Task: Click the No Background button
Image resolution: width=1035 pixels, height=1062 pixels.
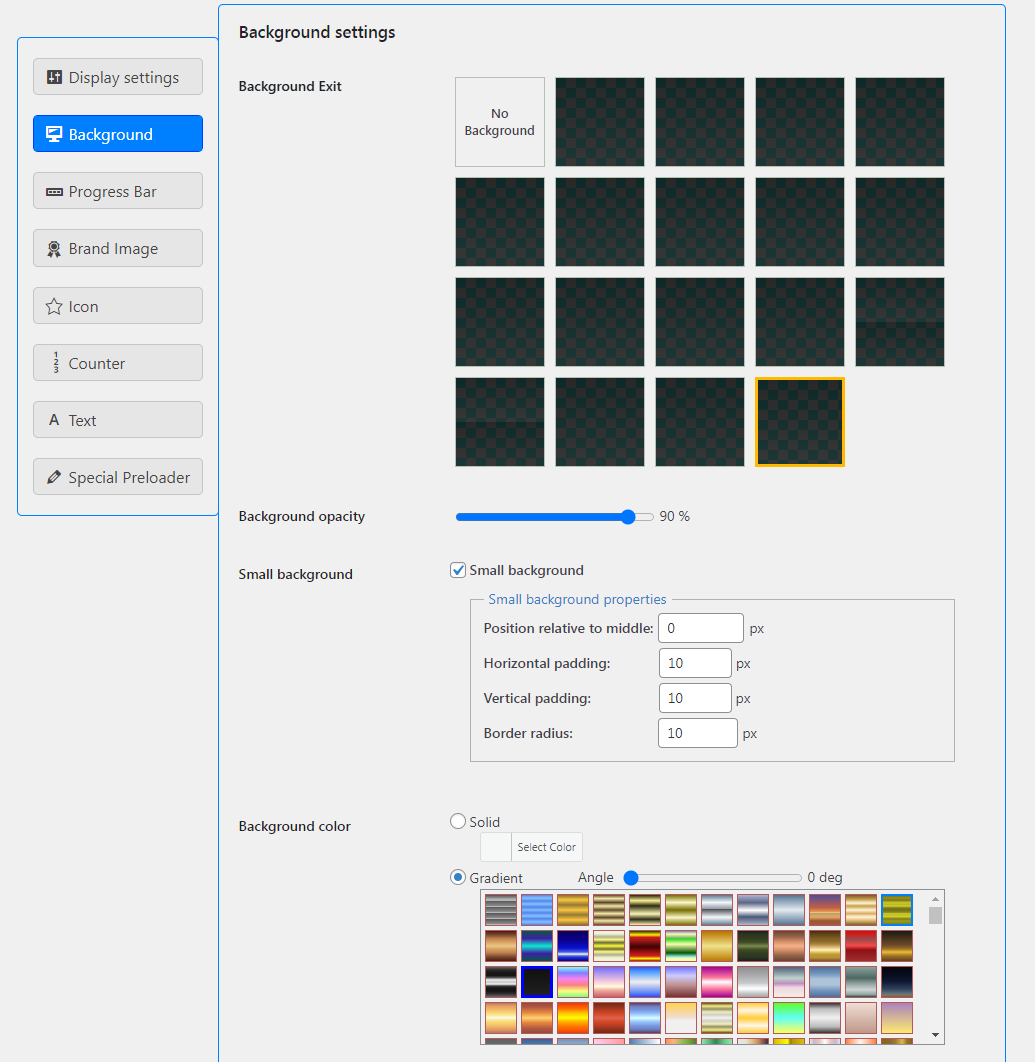Action: click(499, 122)
